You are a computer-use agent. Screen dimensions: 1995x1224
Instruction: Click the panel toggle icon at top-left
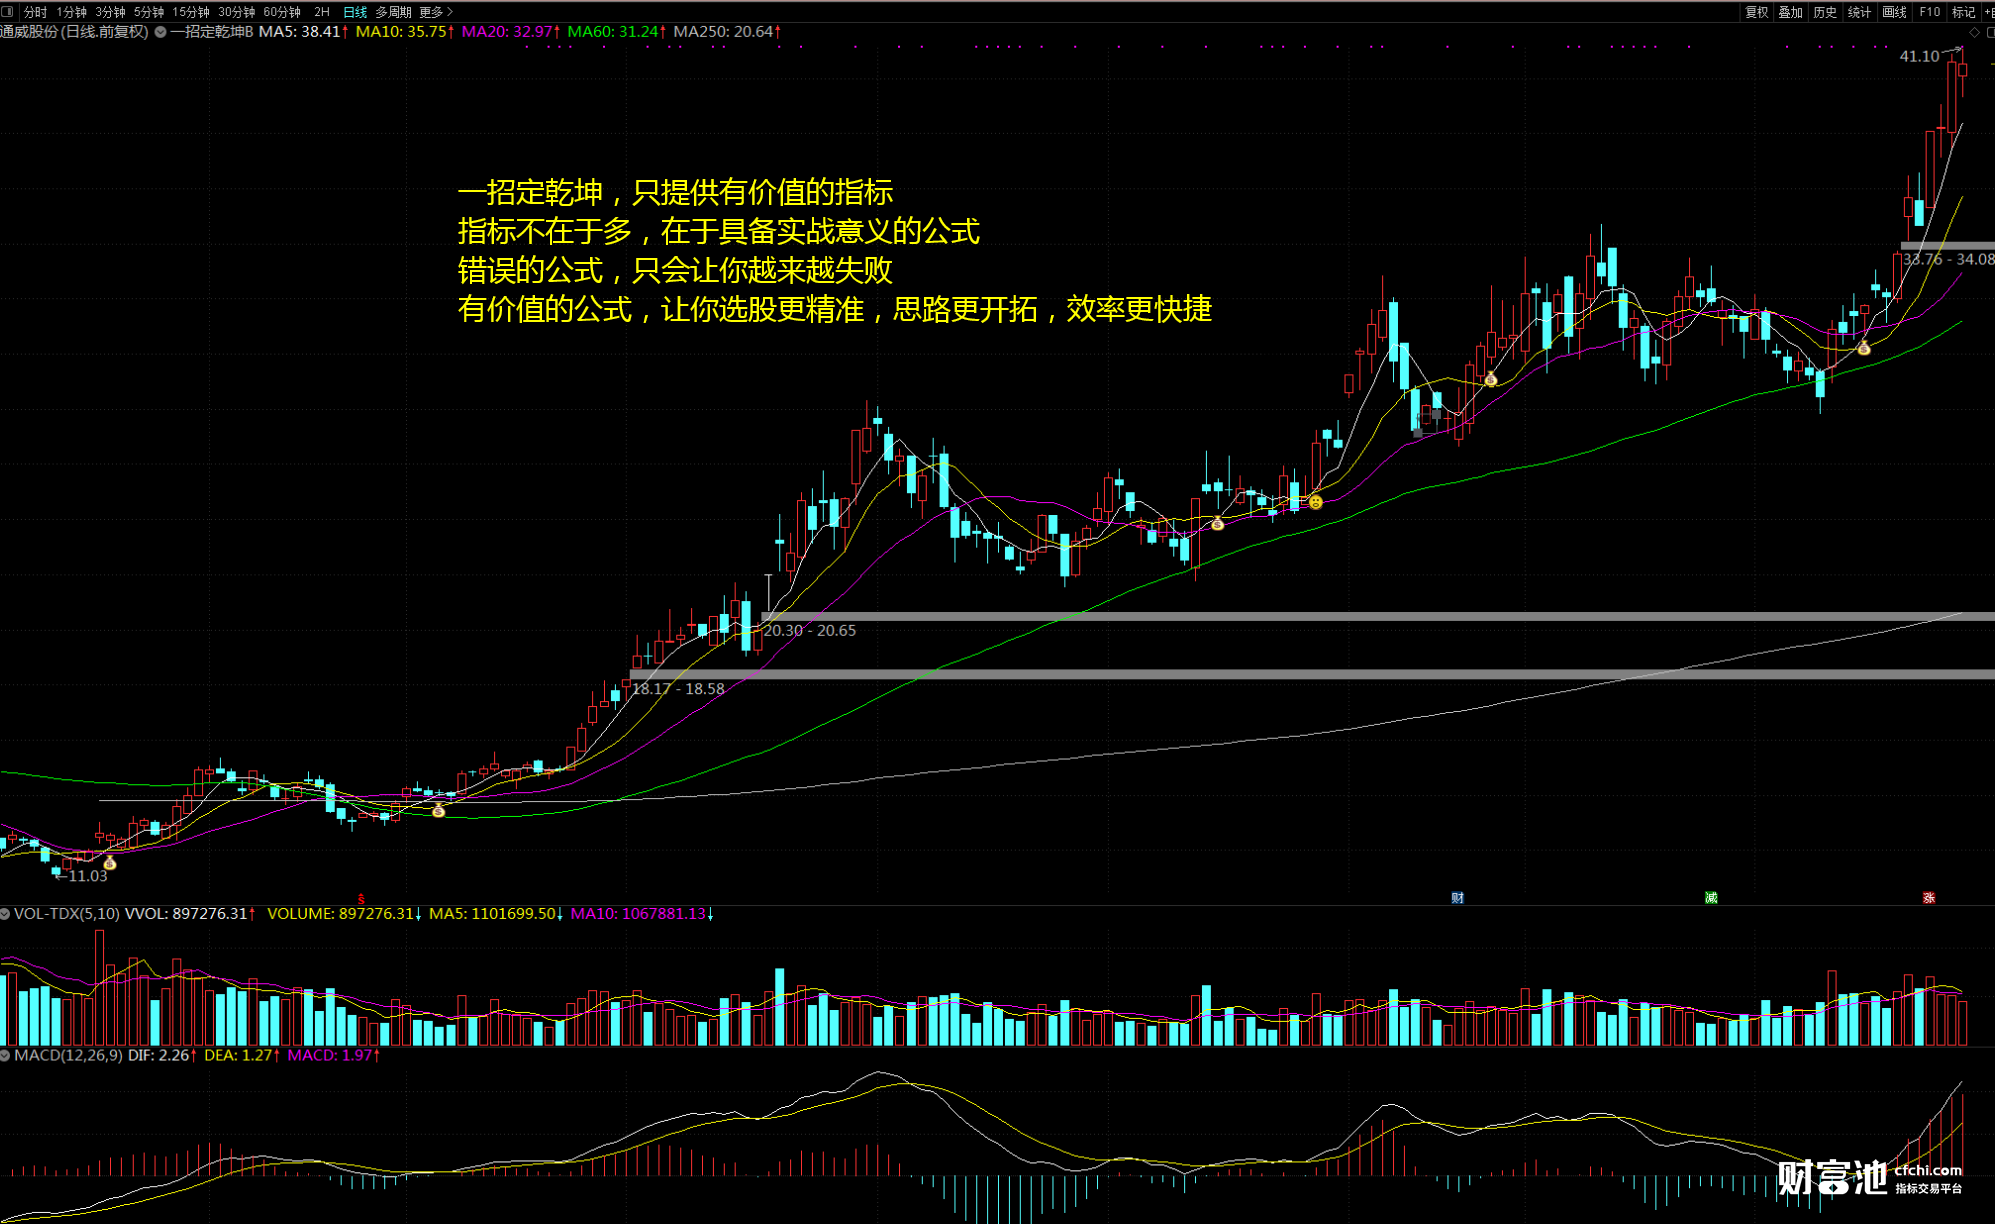8,12
